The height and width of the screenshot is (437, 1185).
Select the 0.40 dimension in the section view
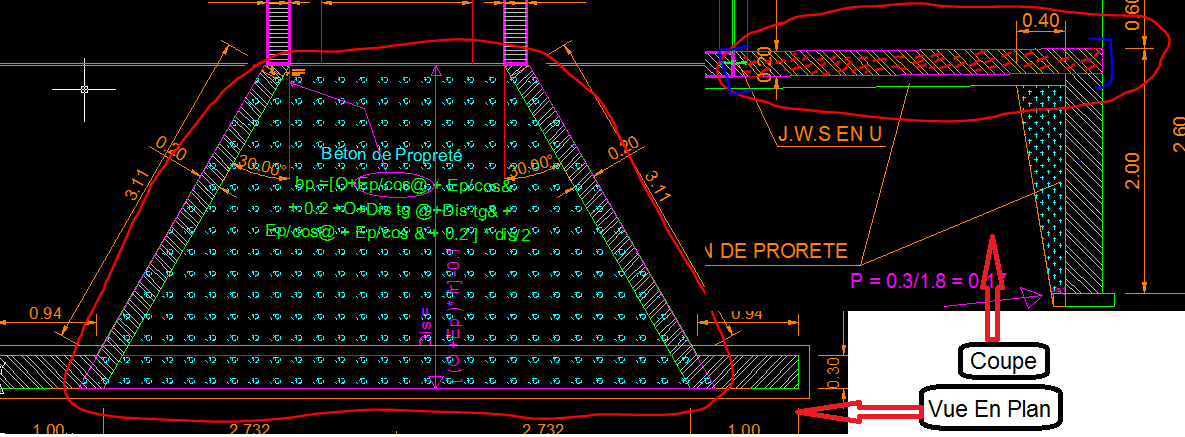click(1040, 23)
